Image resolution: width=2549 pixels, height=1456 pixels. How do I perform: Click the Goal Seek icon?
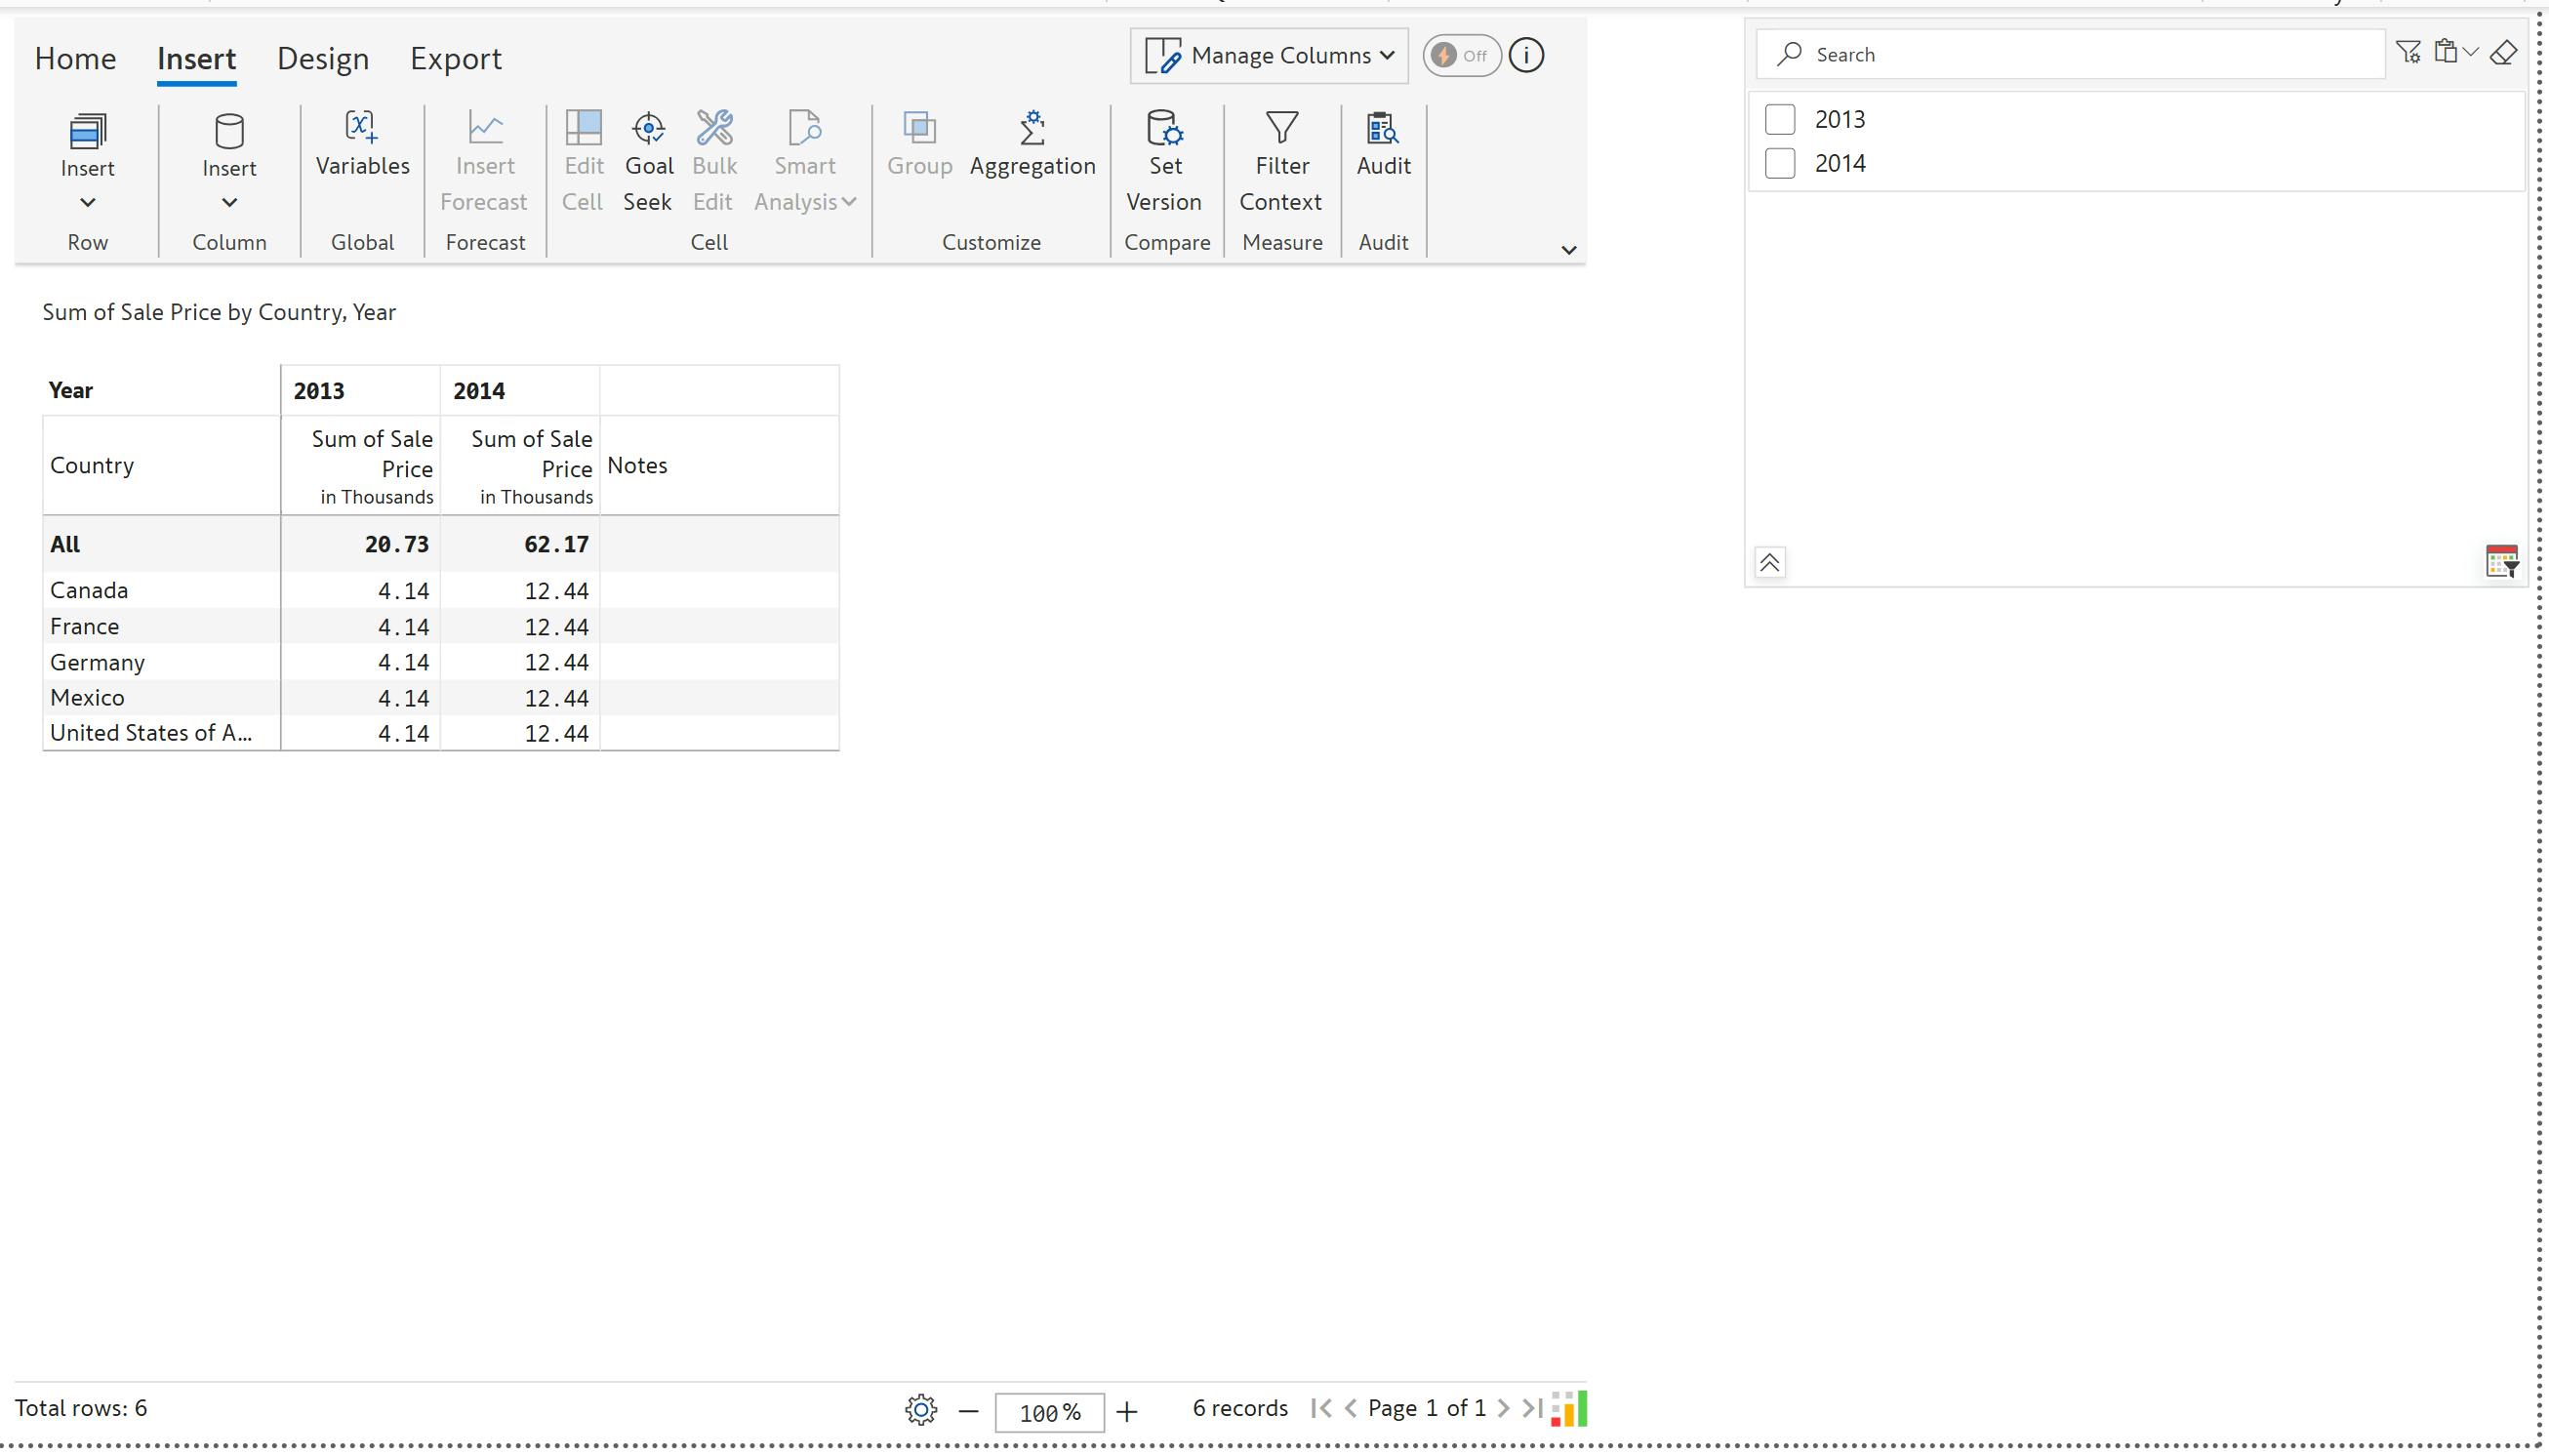click(x=648, y=129)
